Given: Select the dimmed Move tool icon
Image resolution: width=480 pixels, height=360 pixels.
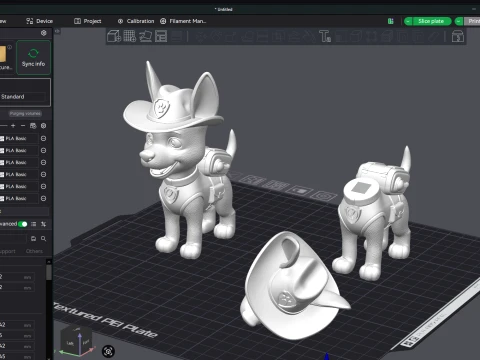Looking at the screenshot, I should 200,36.
